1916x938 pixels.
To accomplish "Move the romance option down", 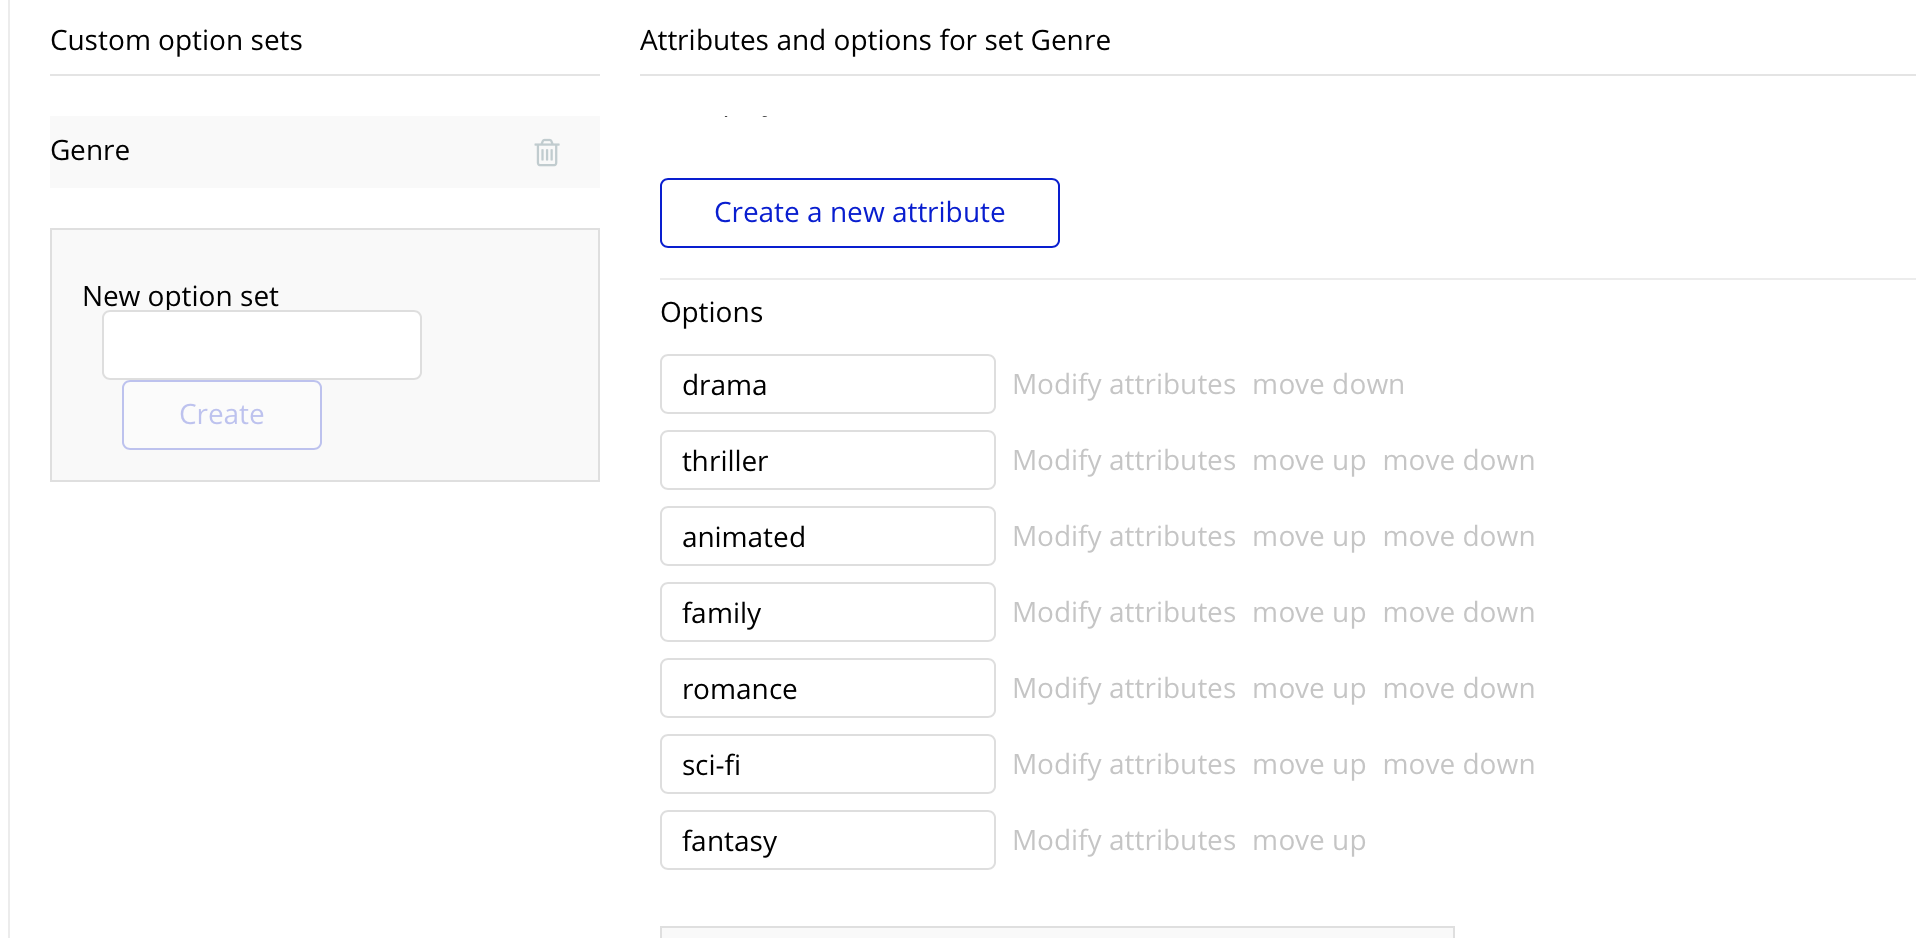I will [x=1458, y=689].
